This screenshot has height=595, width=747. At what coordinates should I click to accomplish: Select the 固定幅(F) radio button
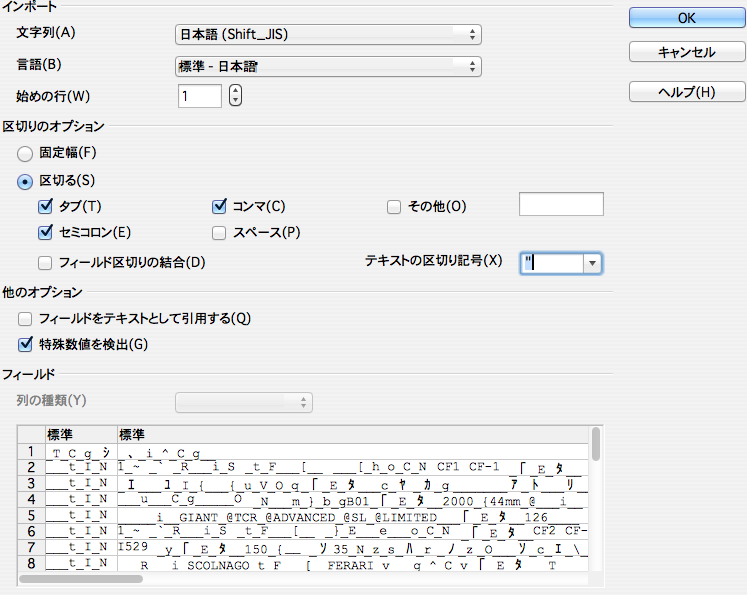25,153
